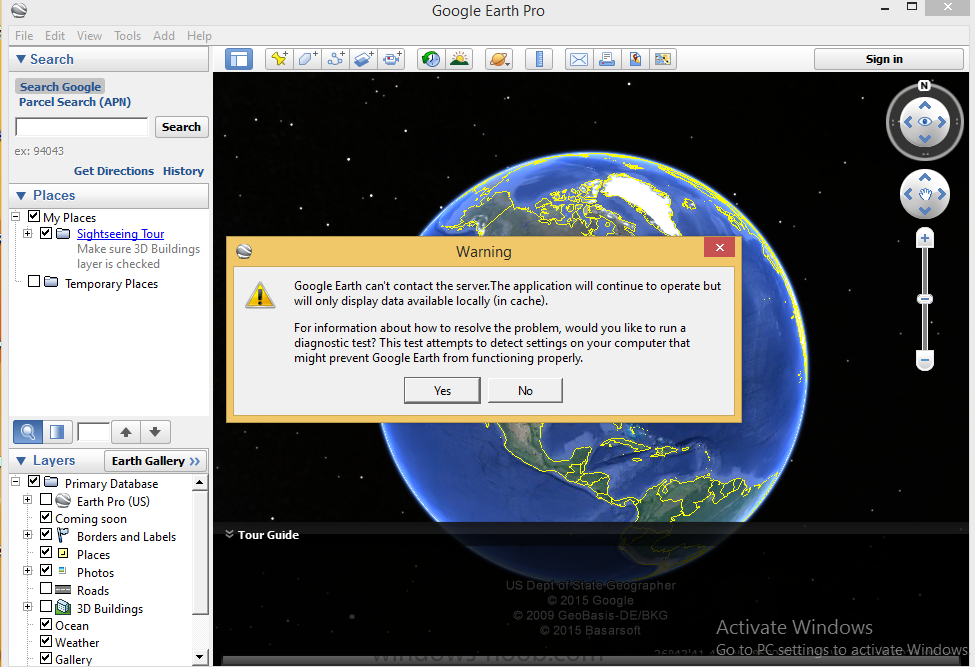This screenshot has width=975, height=667.
Task: Uncheck the My Places checkbox
Action: point(34,216)
